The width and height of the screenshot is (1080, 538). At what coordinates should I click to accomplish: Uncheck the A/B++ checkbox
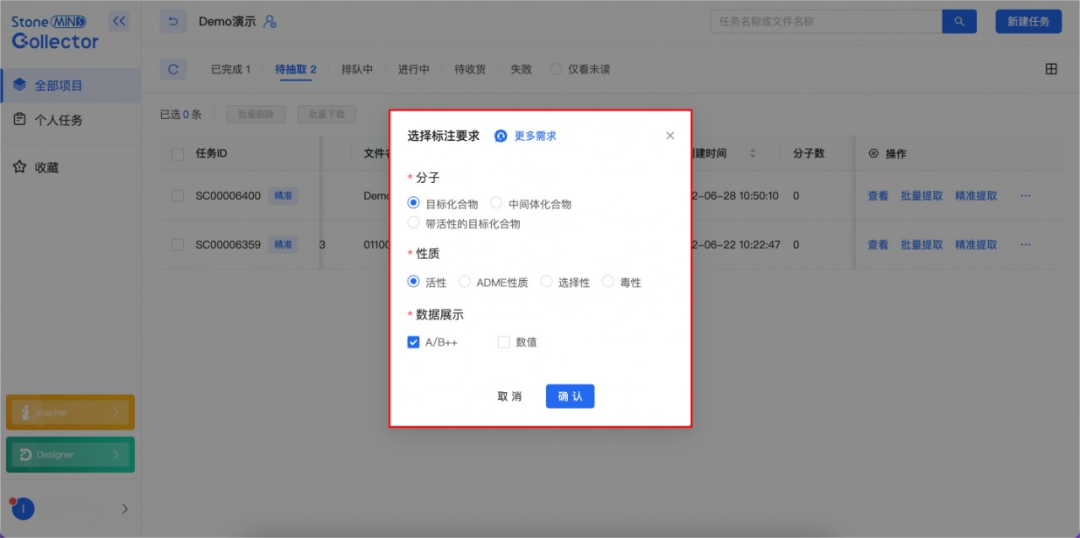tap(414, 342)
